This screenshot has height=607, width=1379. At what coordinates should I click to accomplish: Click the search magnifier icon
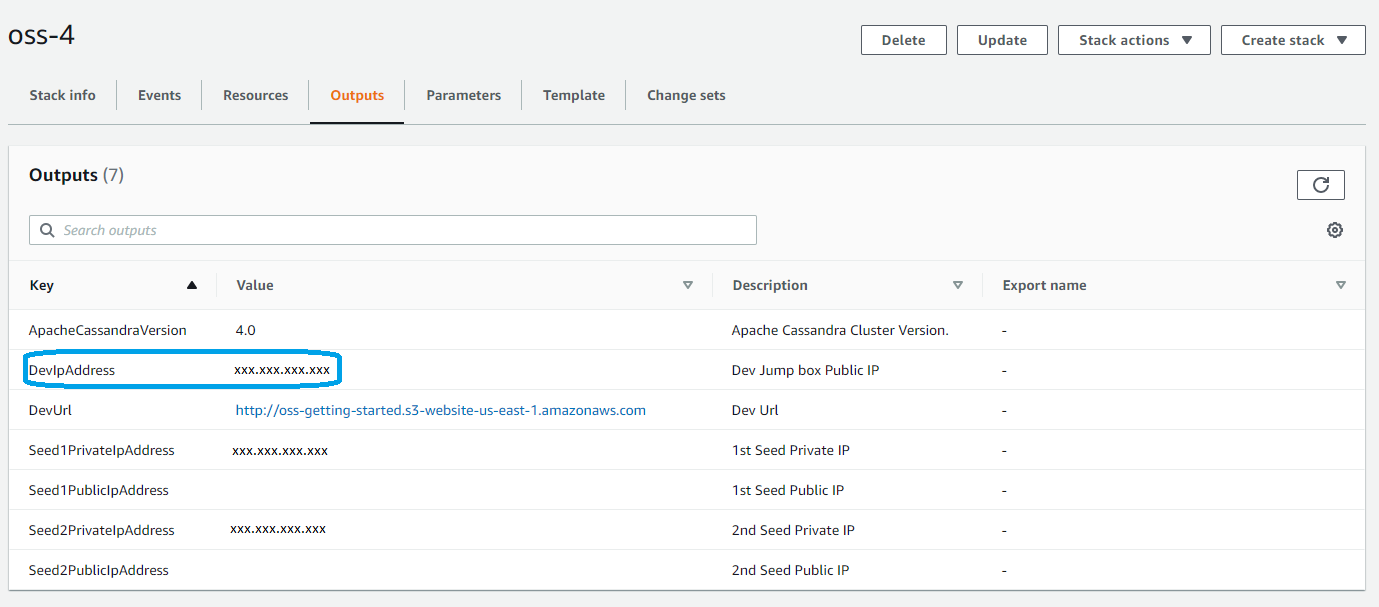click(47, 230)
